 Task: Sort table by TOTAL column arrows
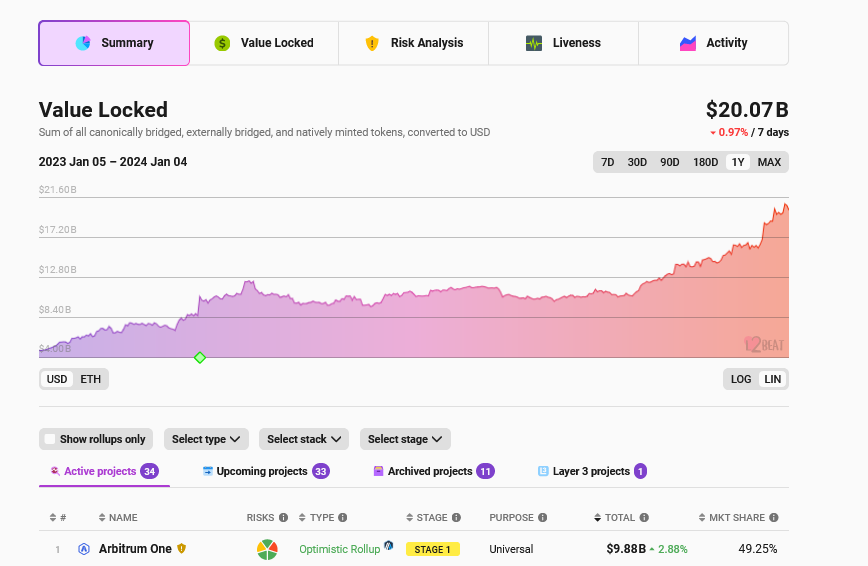[597, 518]
